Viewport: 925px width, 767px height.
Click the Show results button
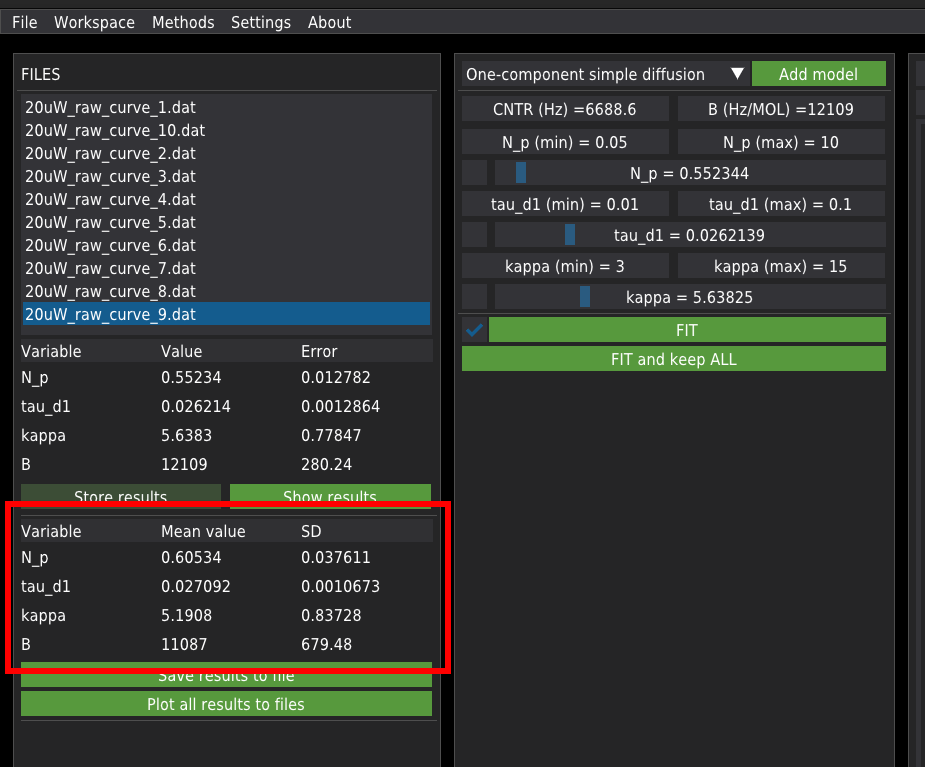click(x=330, y=496)
